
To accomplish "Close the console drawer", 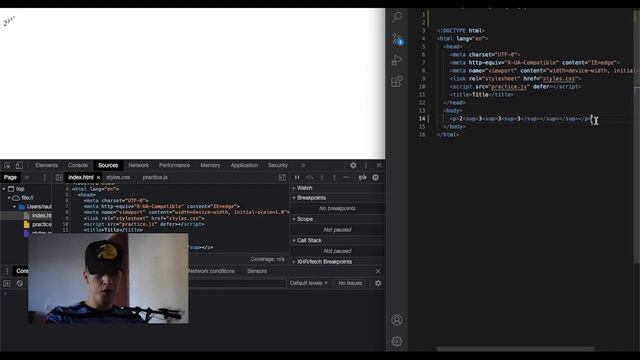I will click(x=378, y=271).
